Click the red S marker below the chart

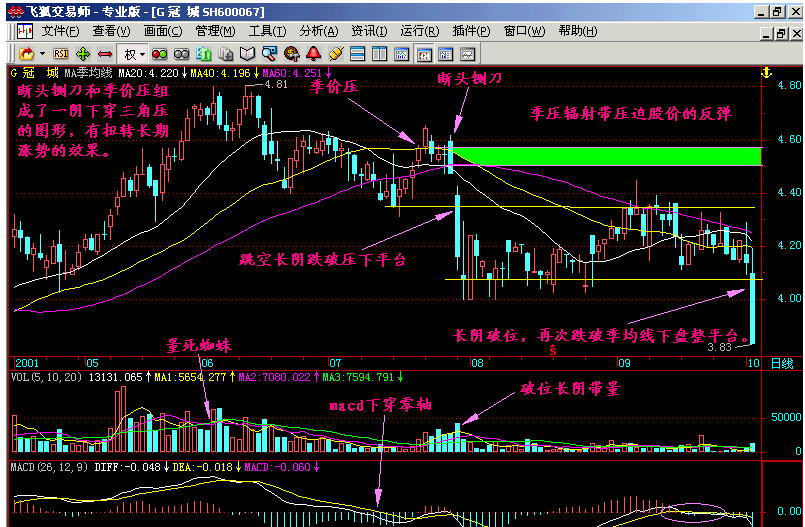(553, 350)
